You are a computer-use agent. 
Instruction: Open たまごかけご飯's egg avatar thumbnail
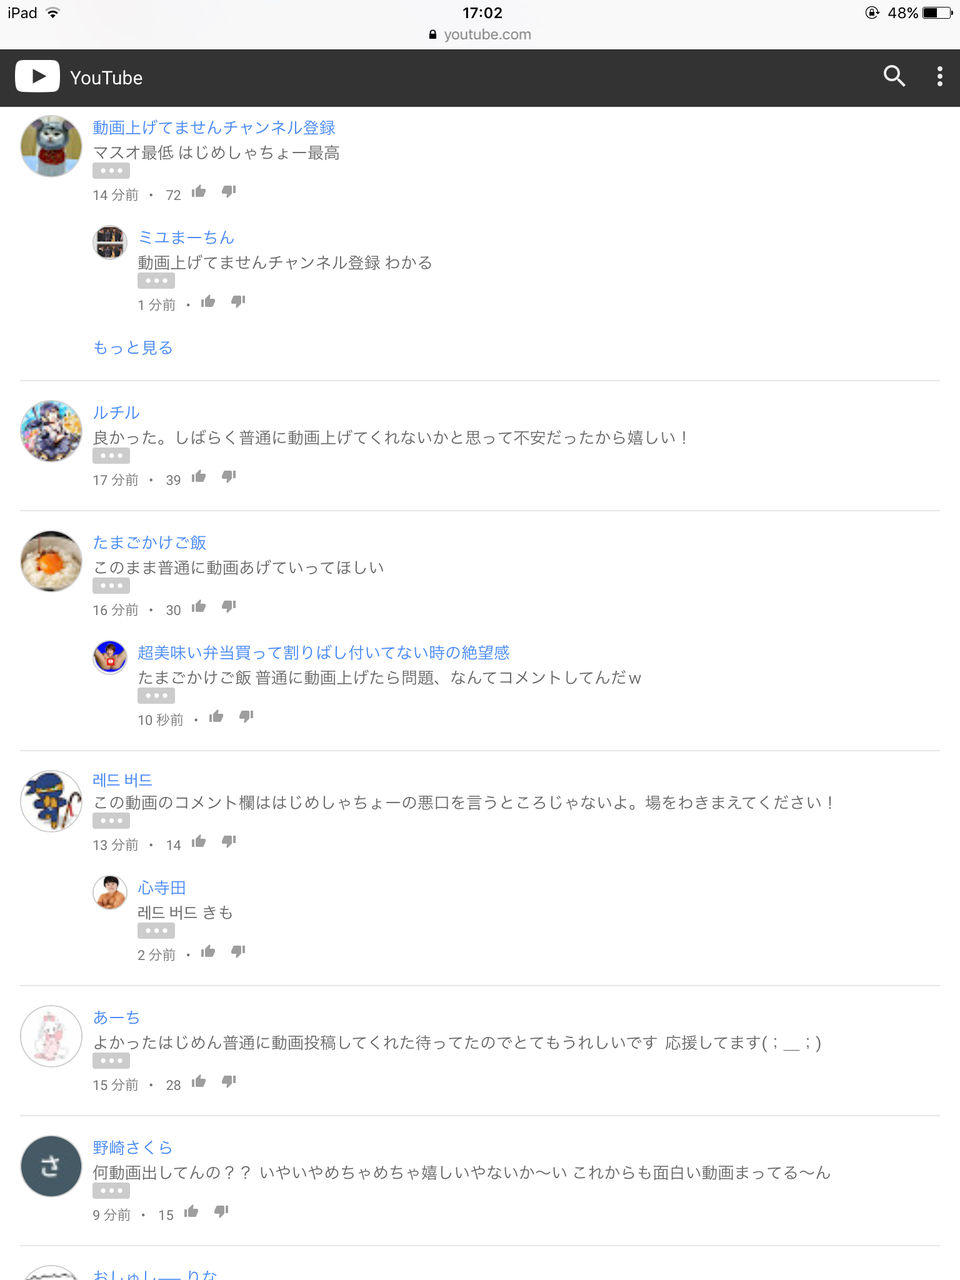click(x=51, y=561)
